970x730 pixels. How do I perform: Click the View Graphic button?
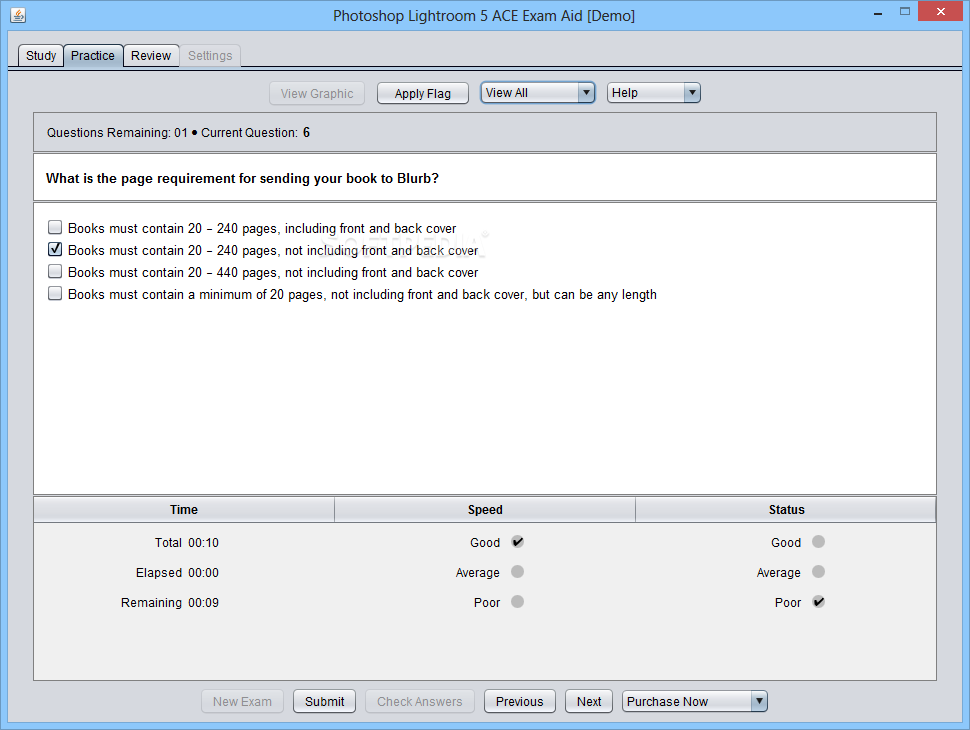tap(317, 93)
